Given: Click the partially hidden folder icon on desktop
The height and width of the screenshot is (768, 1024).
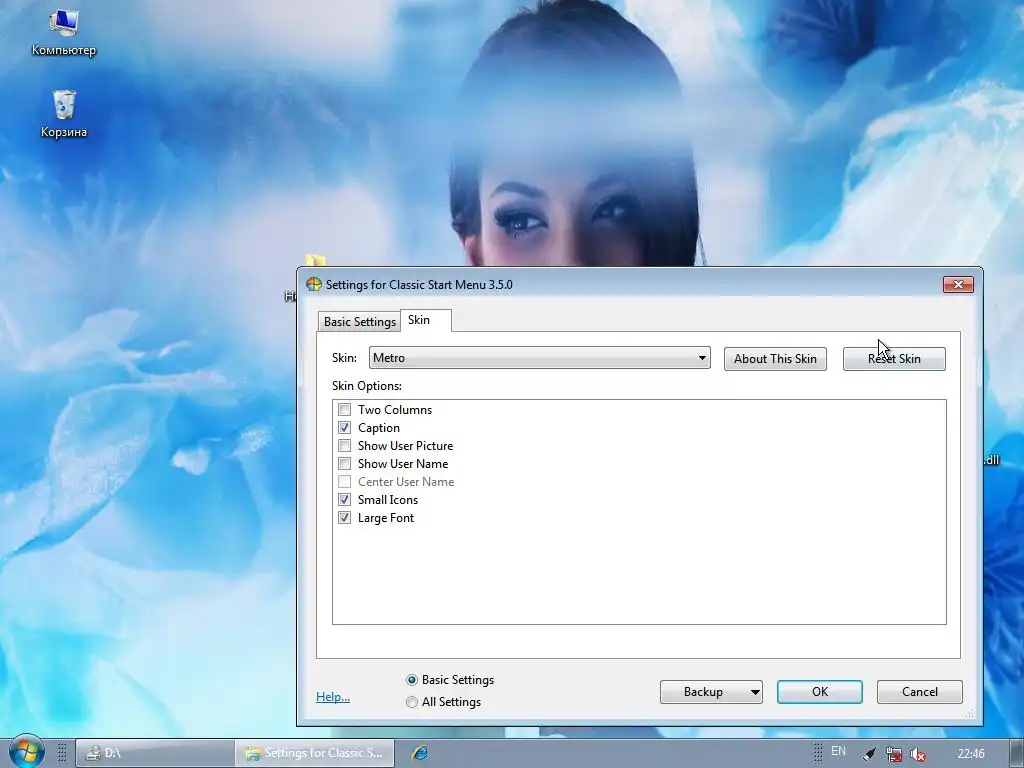Looking at the screenshot, I should 316,260.
